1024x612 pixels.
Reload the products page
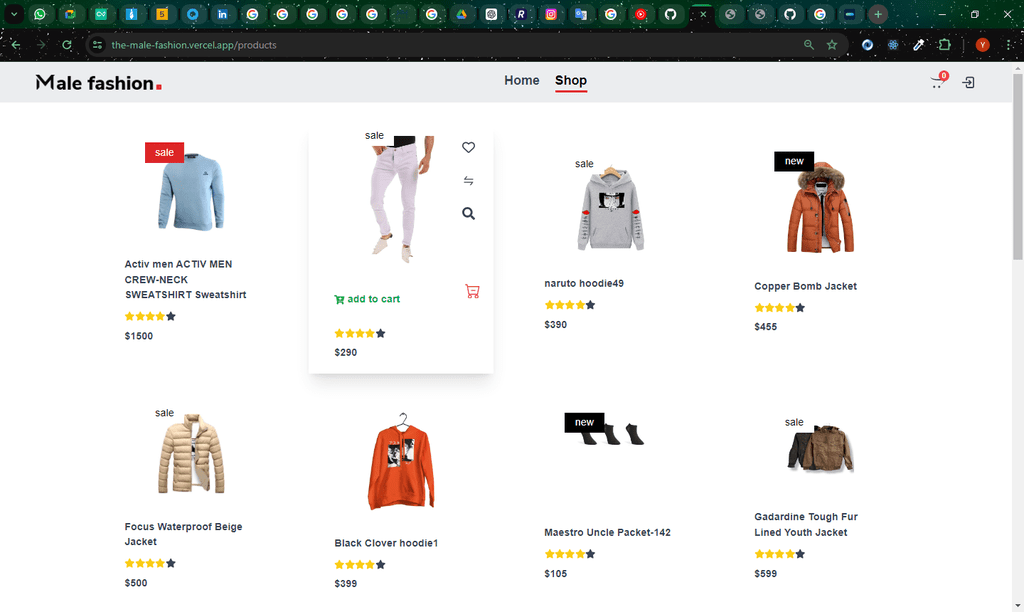tap(67, 45)
